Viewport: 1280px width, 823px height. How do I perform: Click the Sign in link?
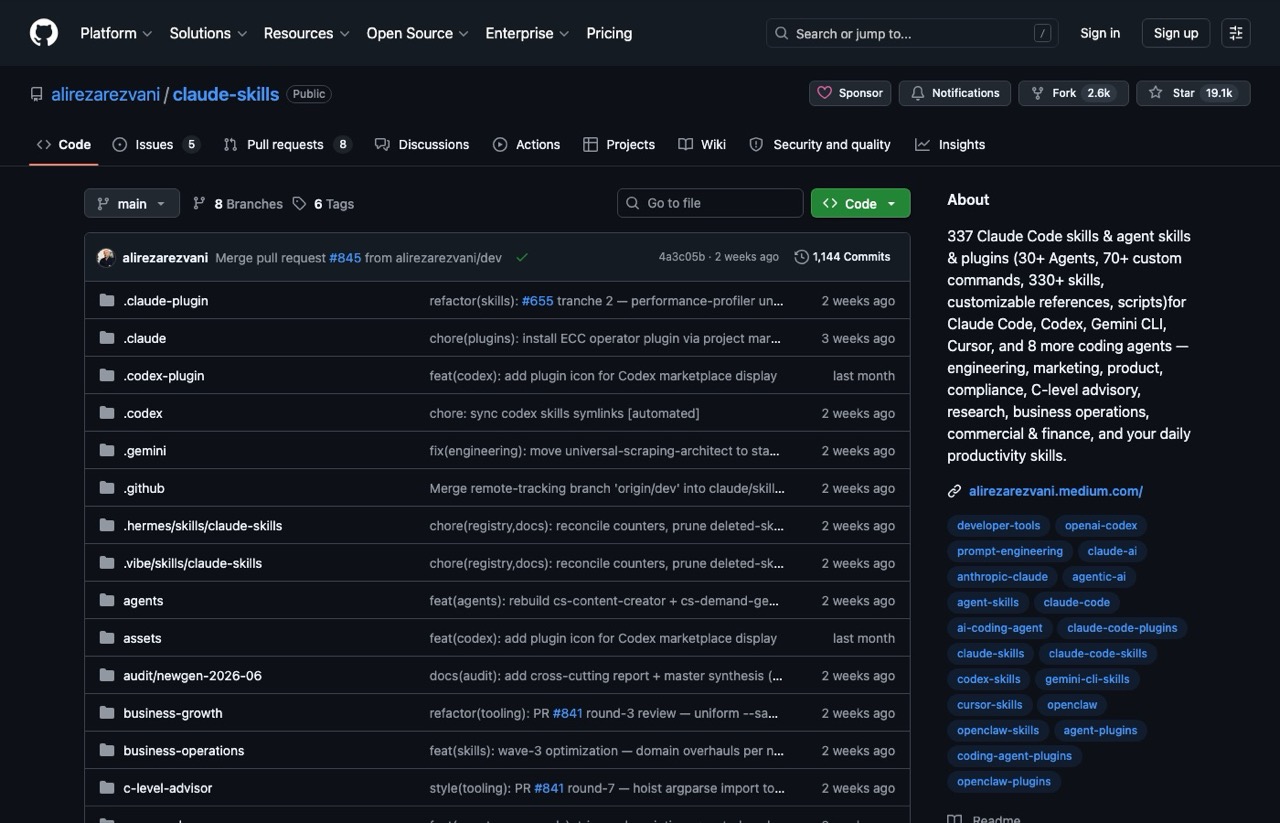[x=1100, y=33]
